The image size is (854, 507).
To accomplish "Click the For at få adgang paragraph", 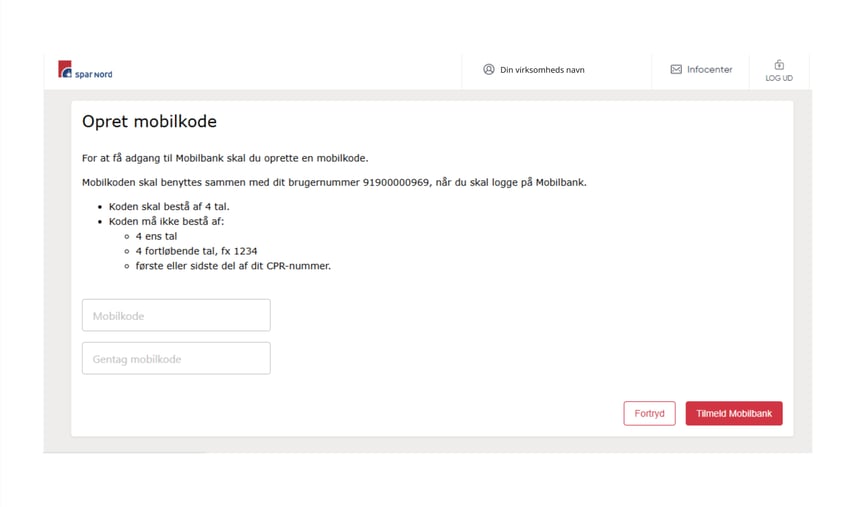I will tap(225, 158).
